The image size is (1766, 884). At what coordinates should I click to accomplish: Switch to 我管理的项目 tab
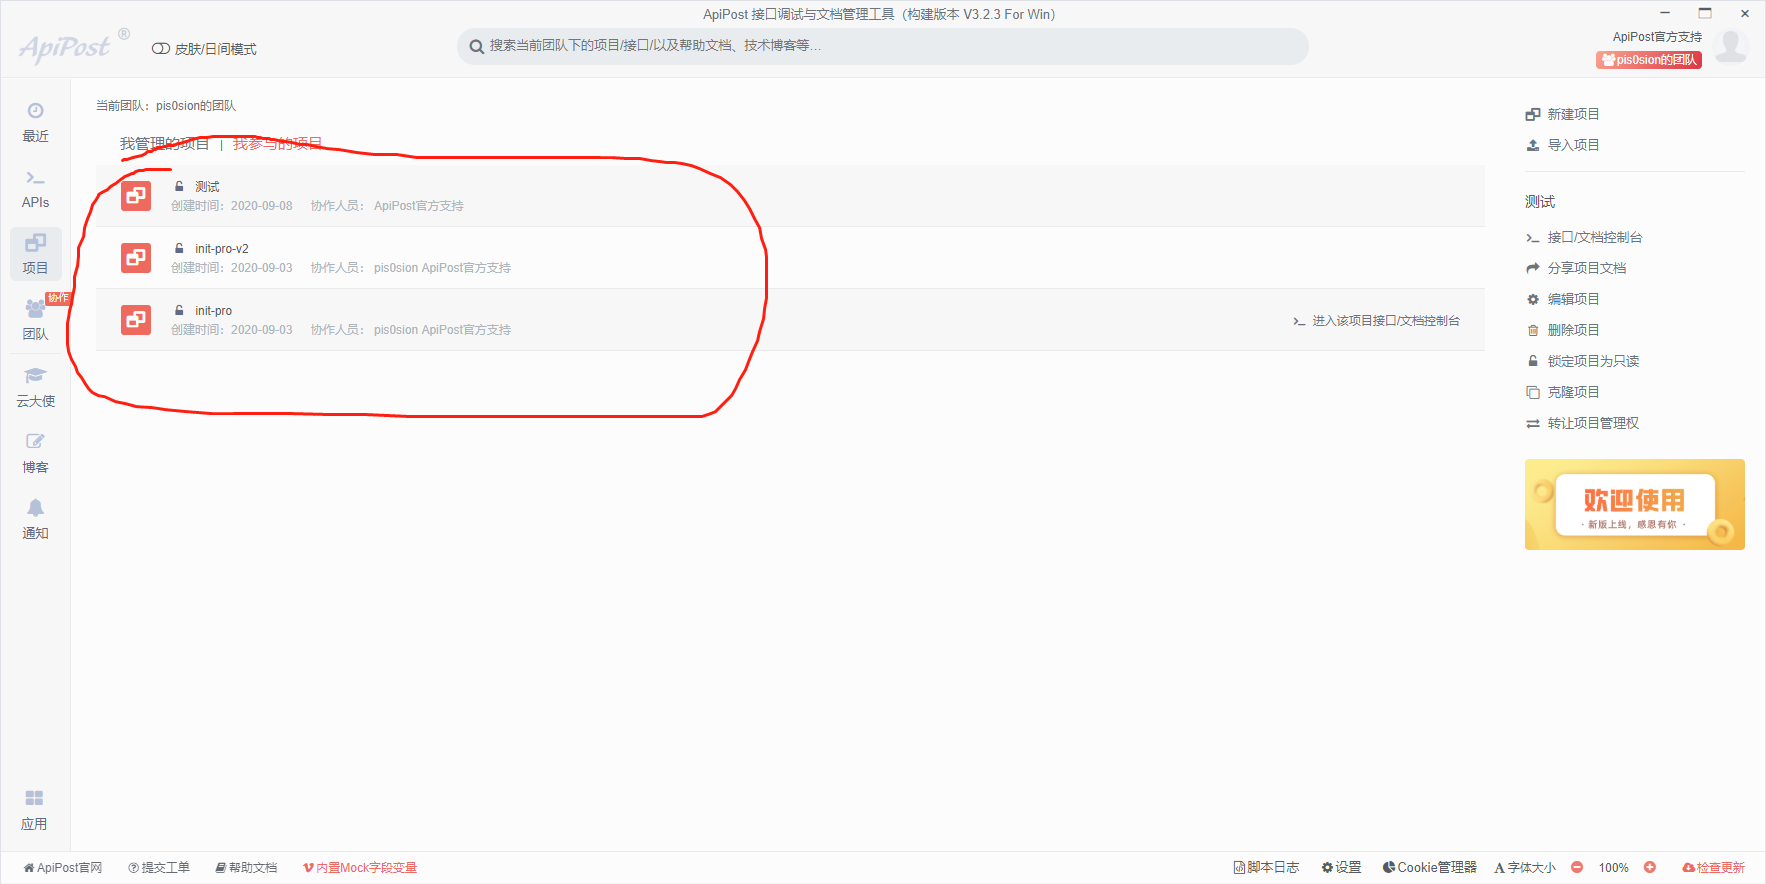tap(164, 144)
